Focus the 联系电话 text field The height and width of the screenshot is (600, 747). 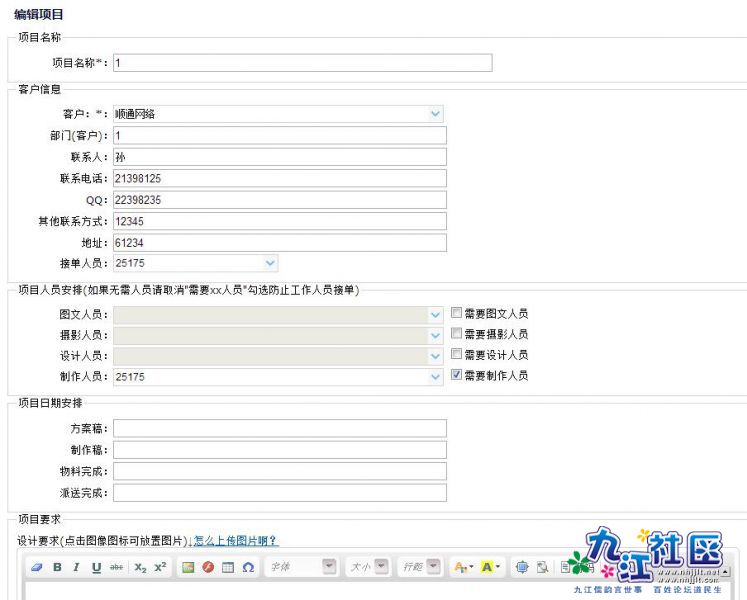click(x=279, y=178)
